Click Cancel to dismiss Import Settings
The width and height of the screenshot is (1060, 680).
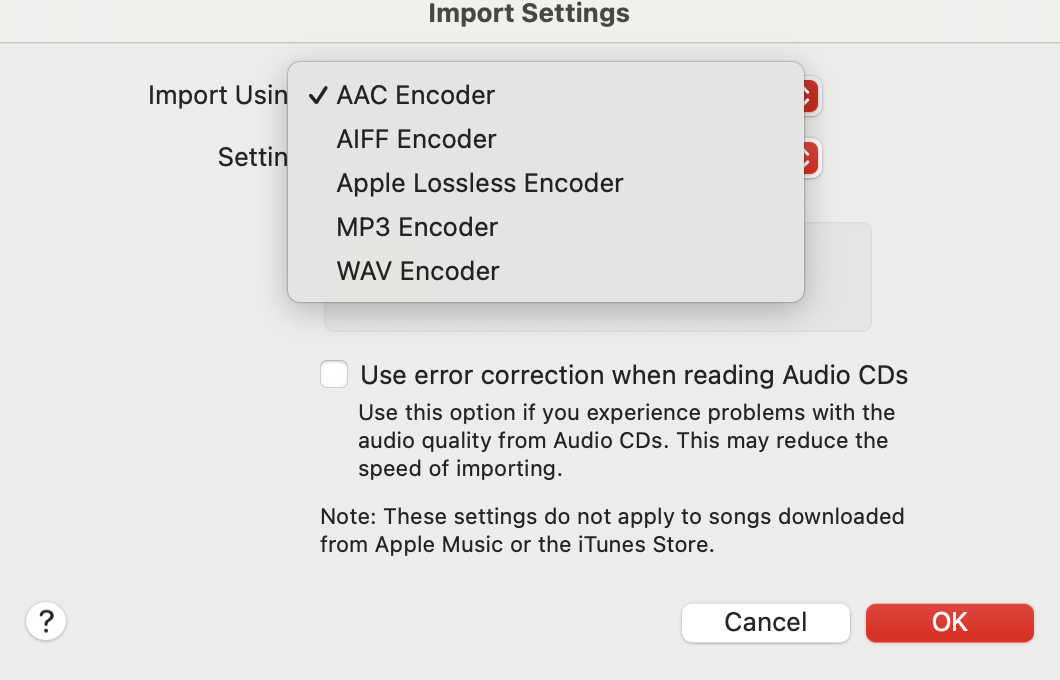point(765,622)
